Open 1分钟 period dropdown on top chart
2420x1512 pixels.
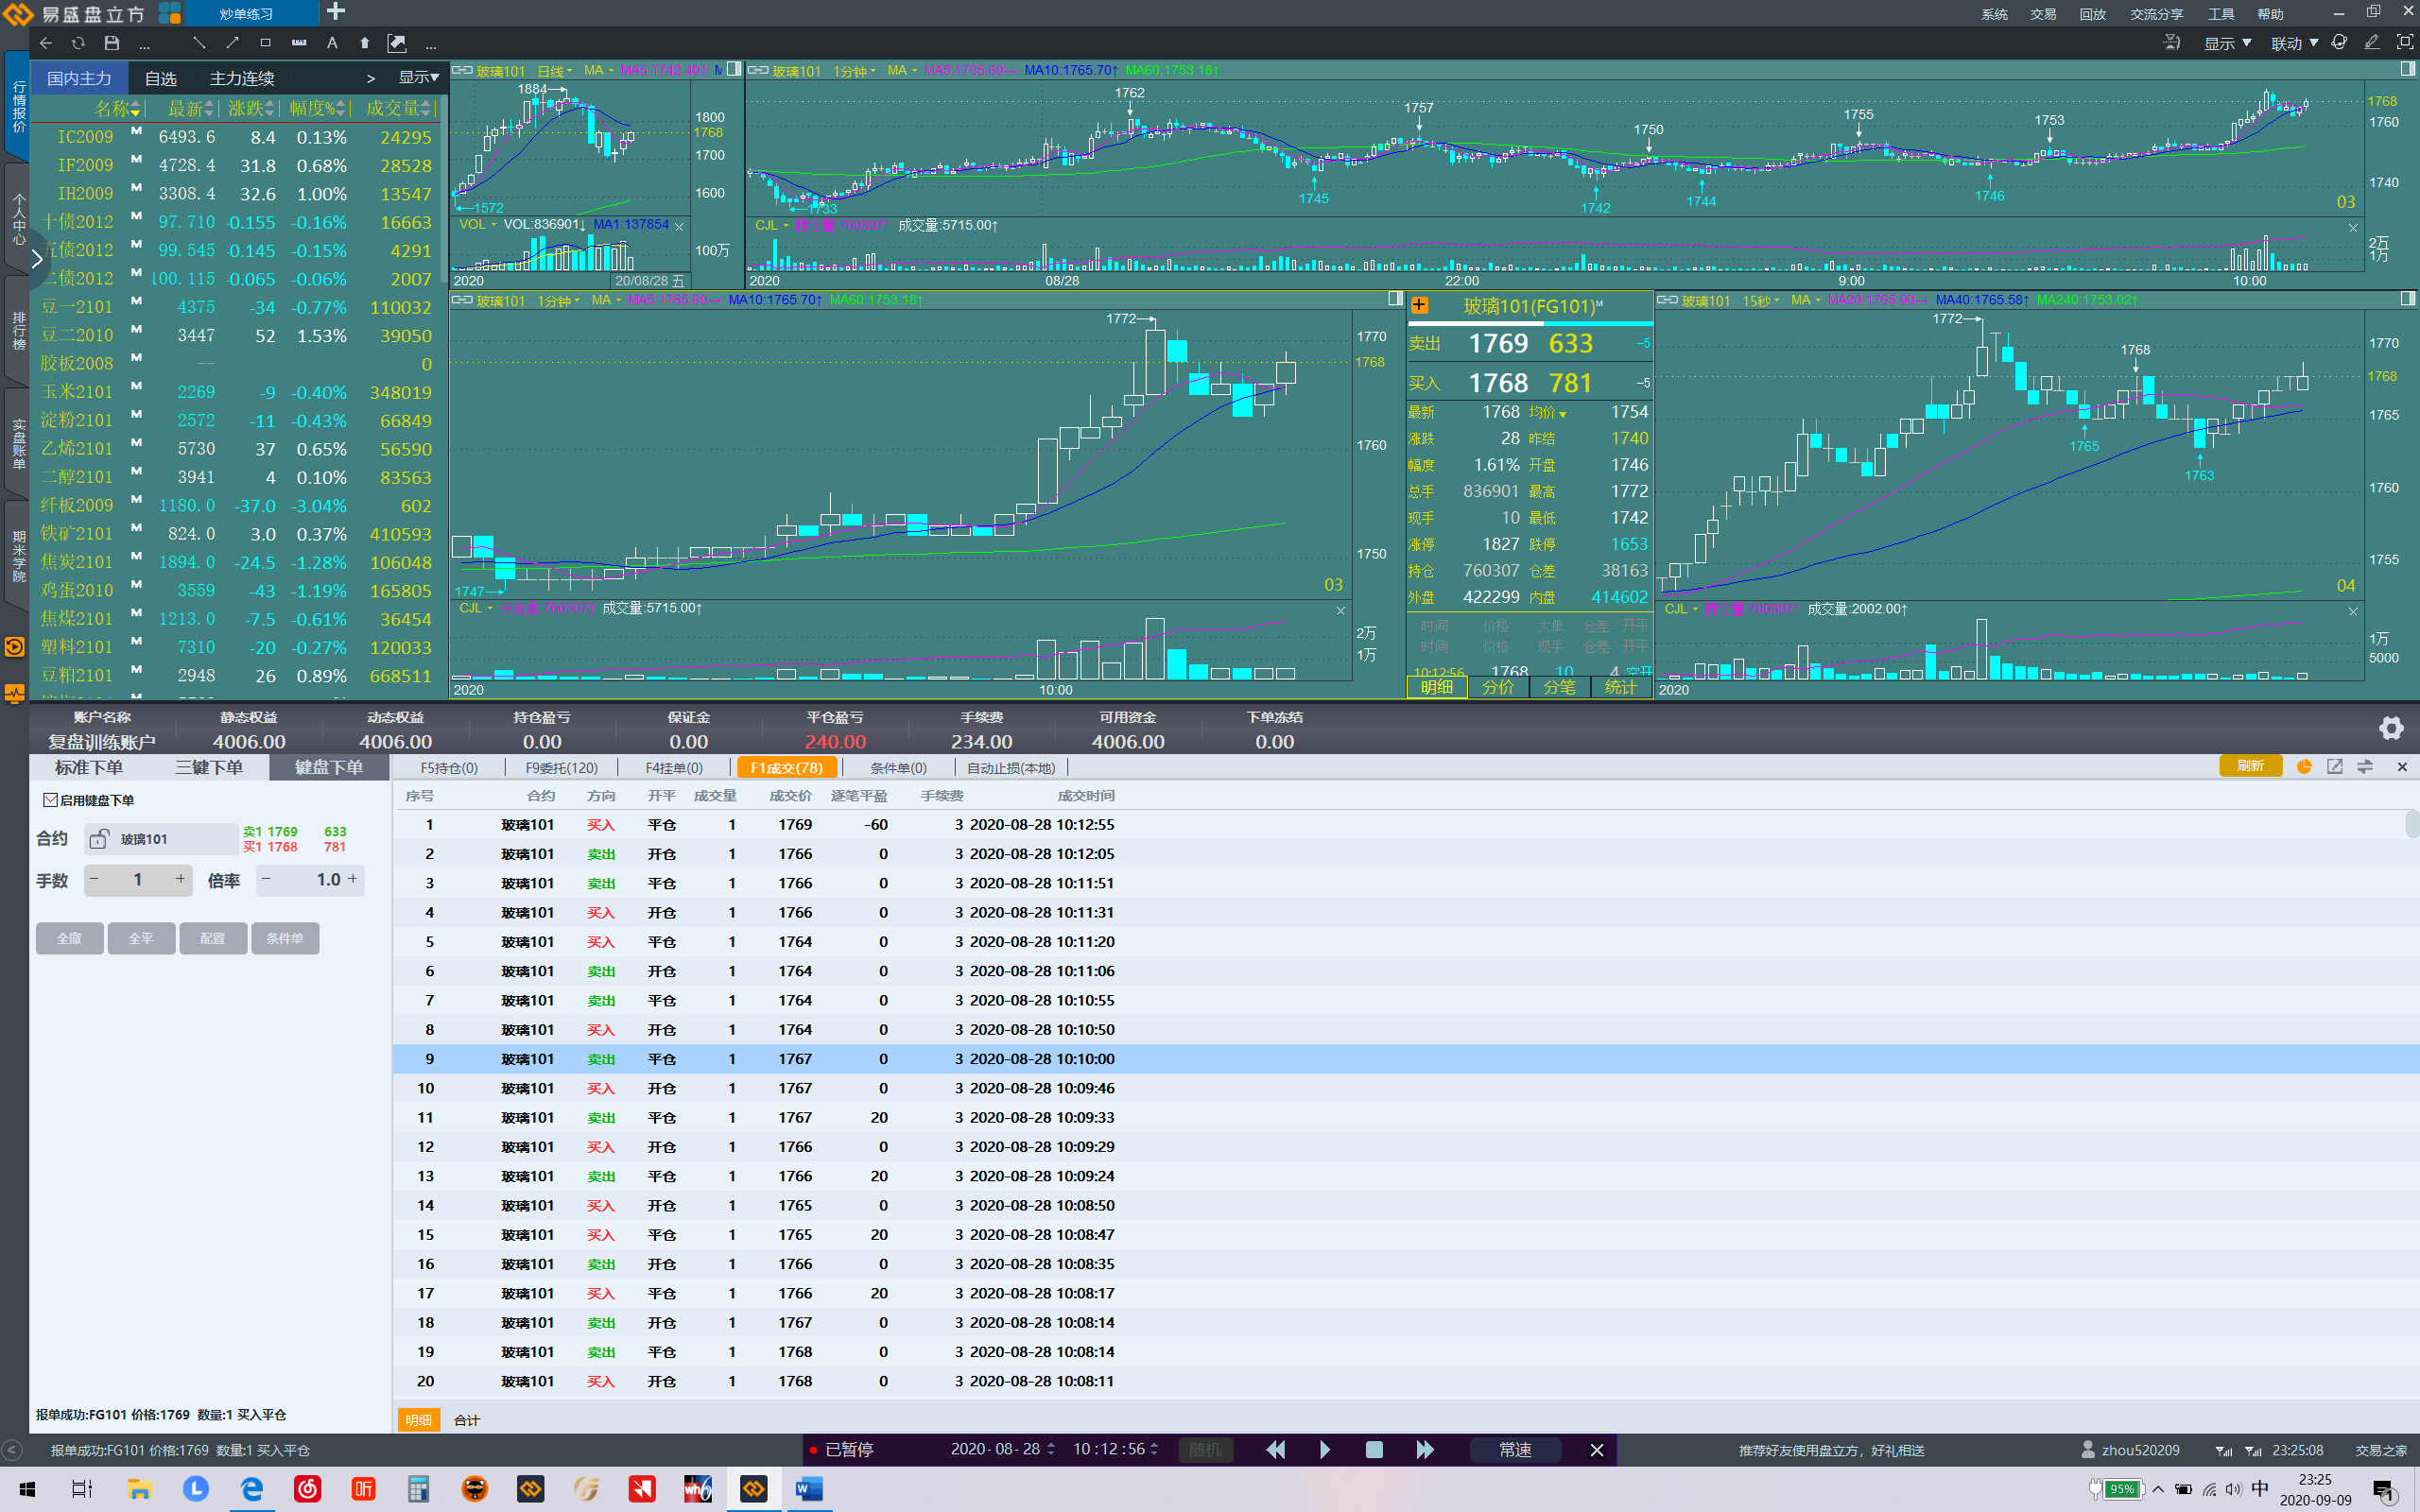854,71
